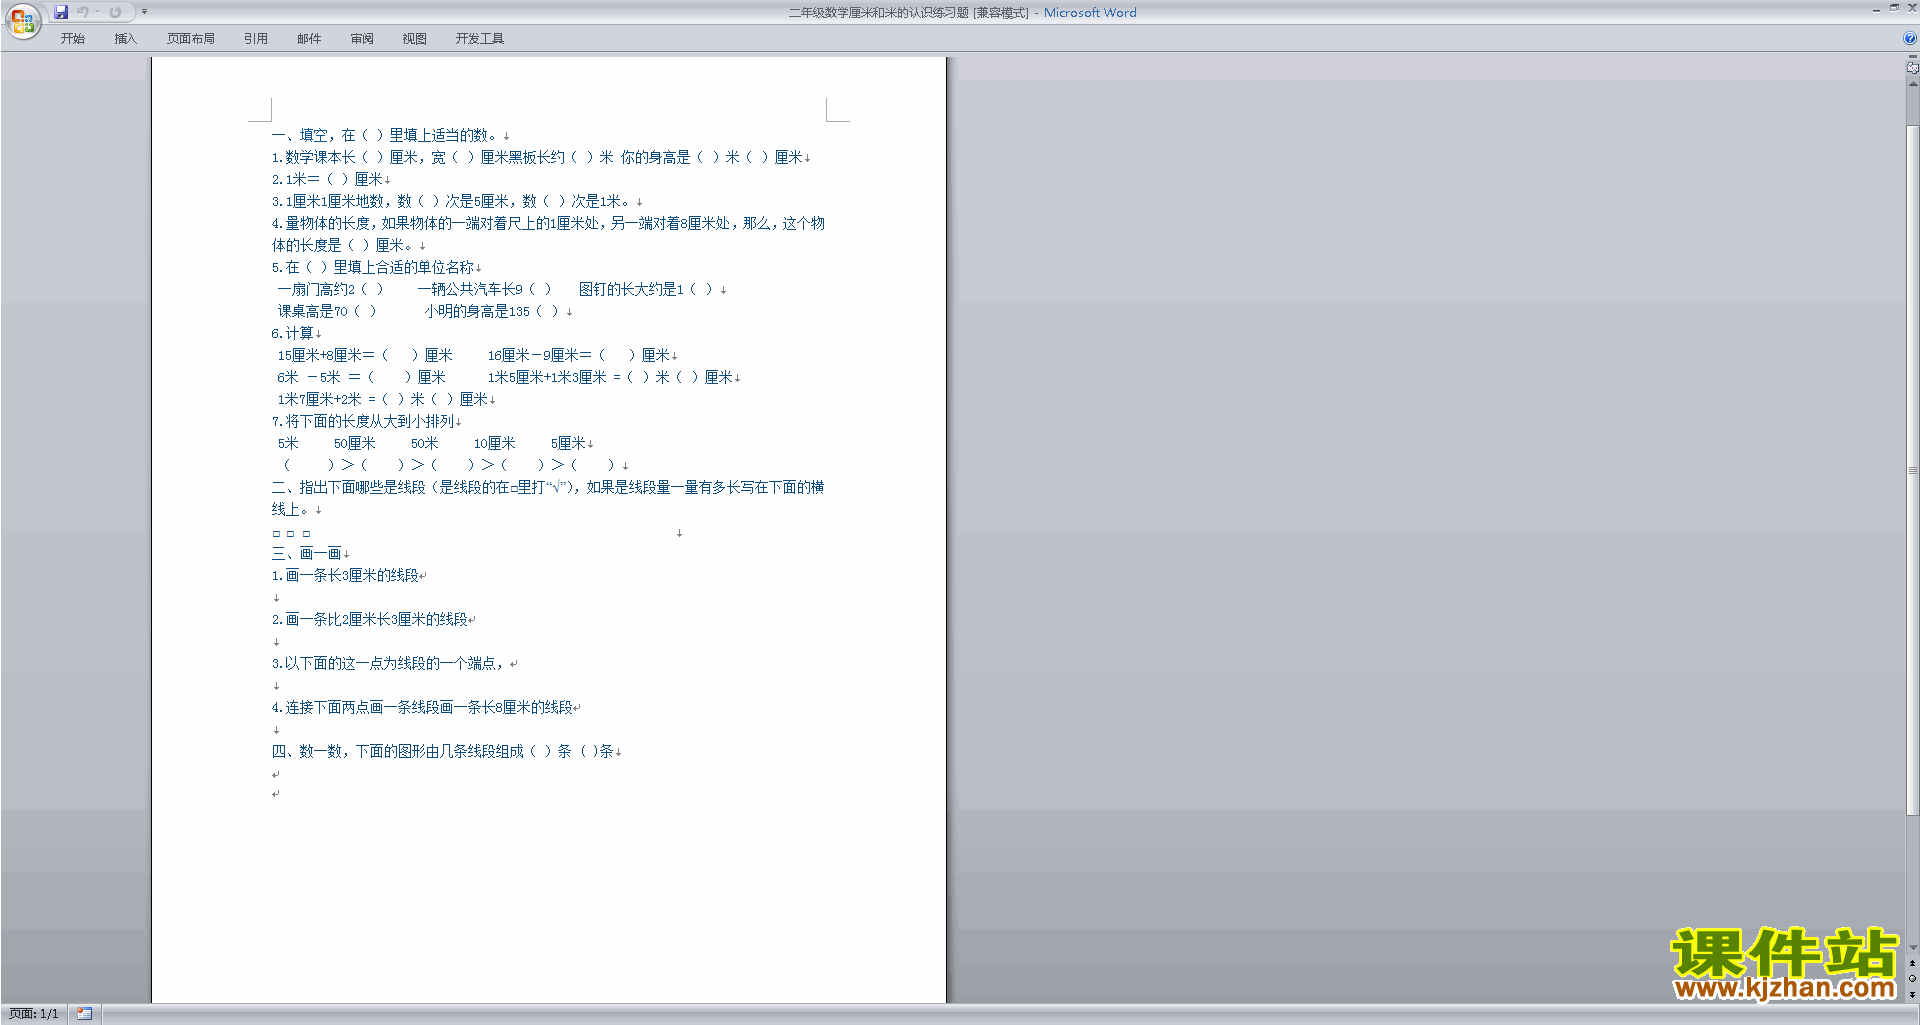Open the round Office button menu
Viewport: 1920px width, 1025px height.
(x=22, y=20)
